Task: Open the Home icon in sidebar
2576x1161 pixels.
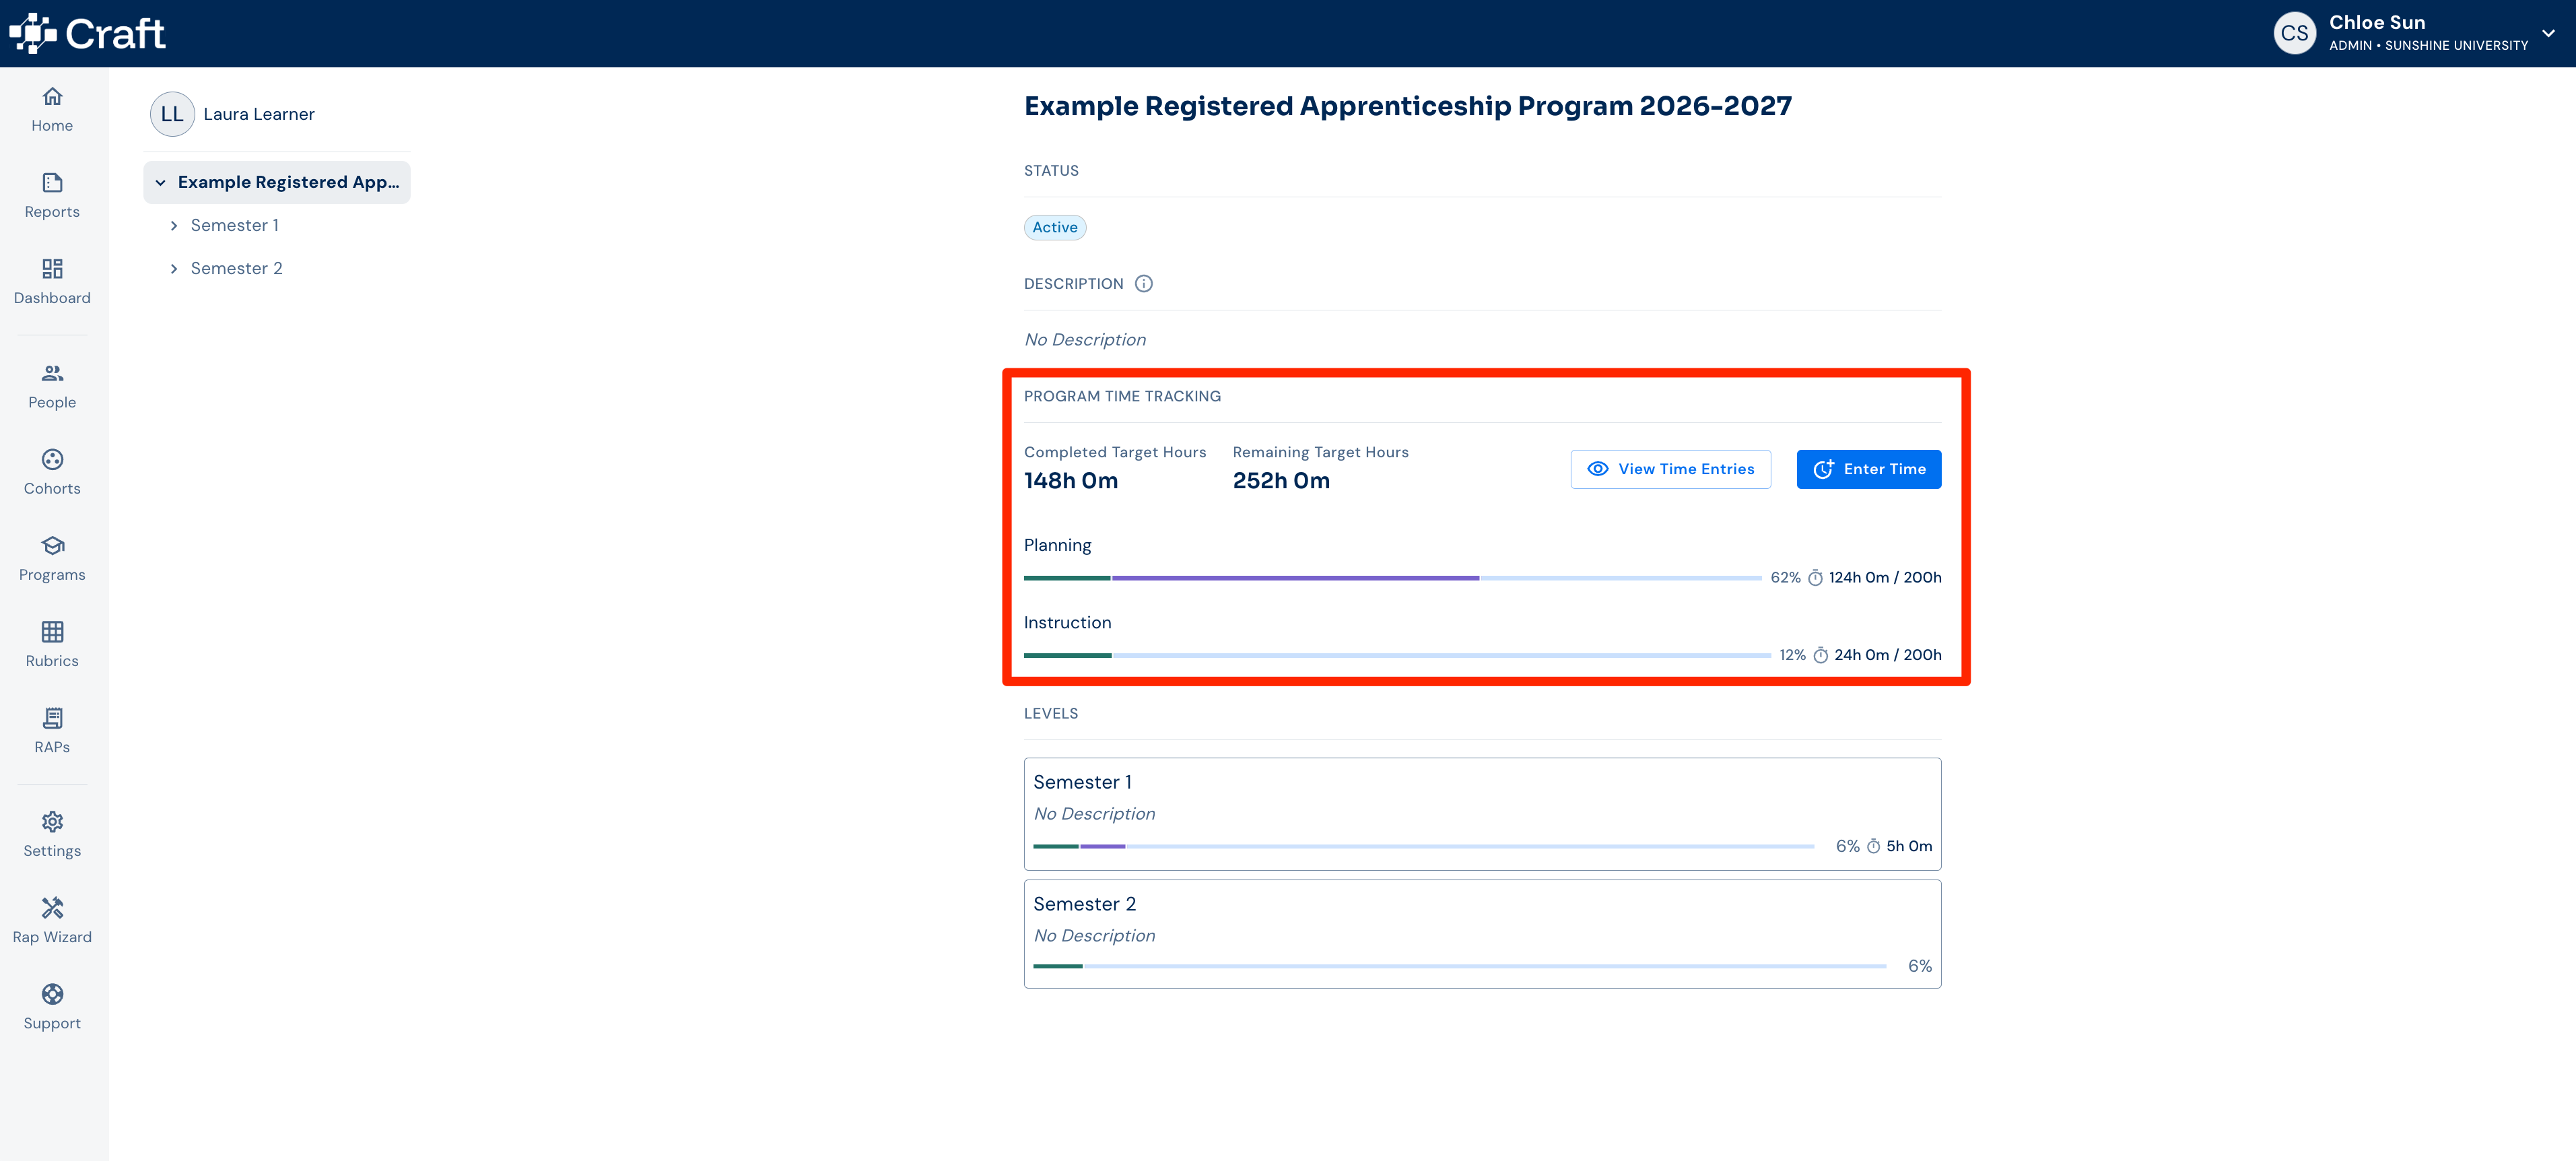Action: 52,97
